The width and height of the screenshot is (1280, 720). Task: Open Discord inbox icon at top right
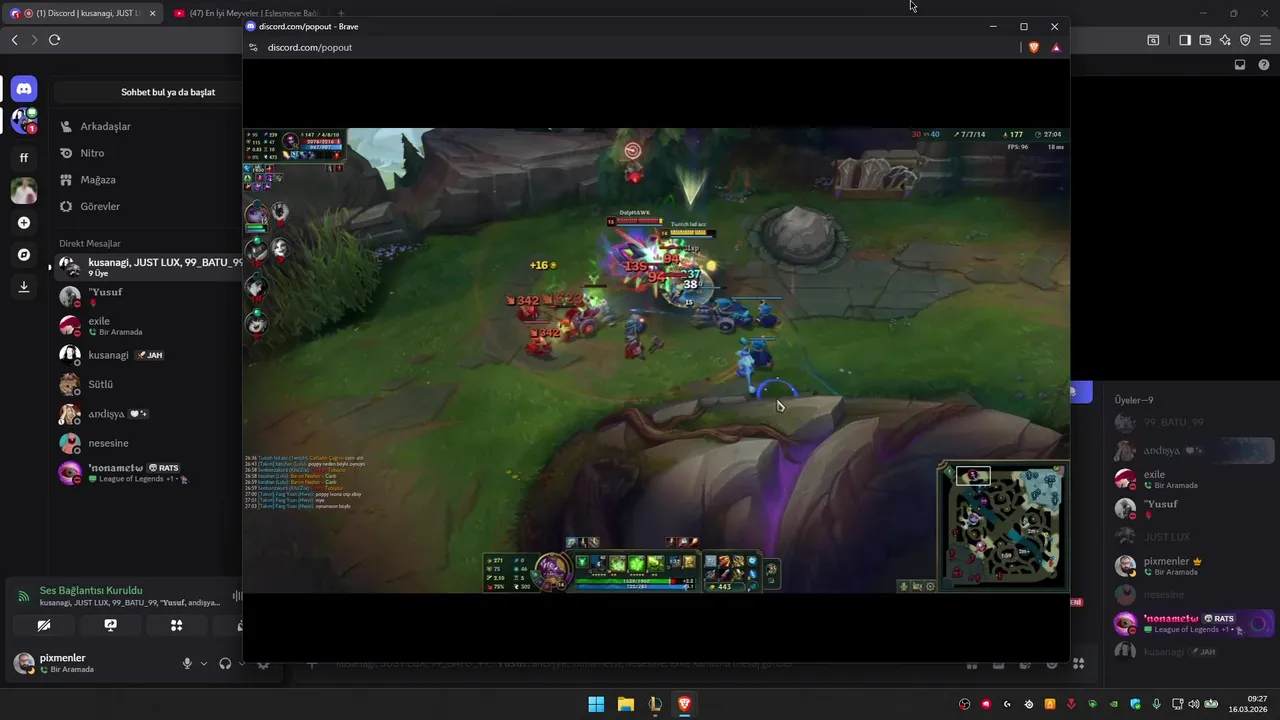tap(1240, 65)
